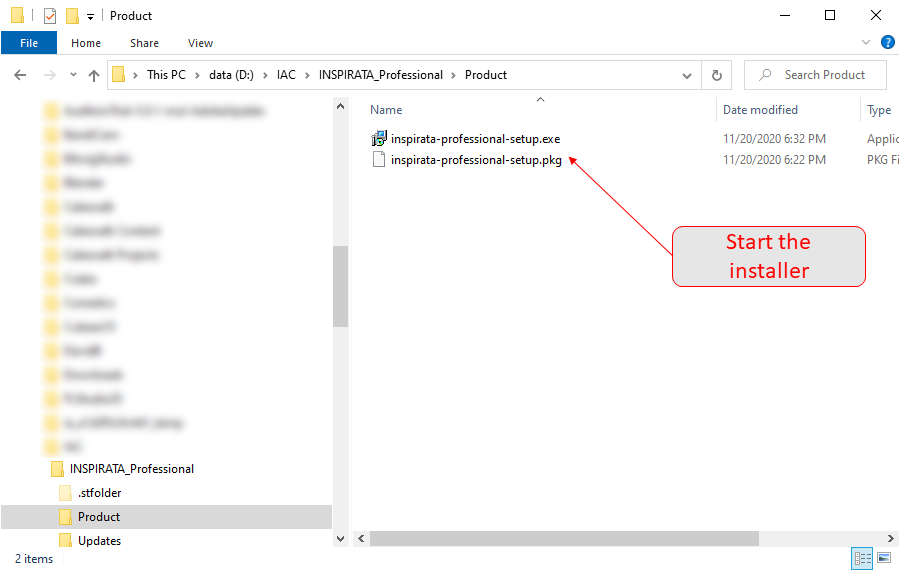Click the date of the .pkg file
The image size is (904, 574).
pyautogui.click(x=774, y=160)
